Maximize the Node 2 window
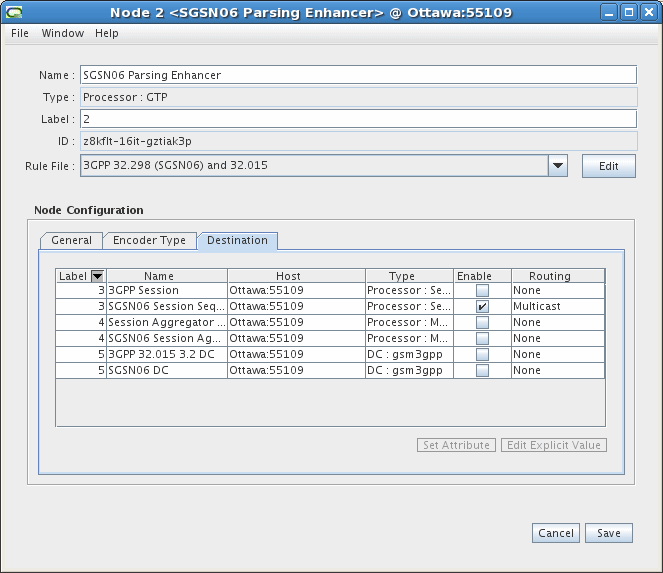The width and height of the screenshot is (663, 573). [x=629, y=13]
